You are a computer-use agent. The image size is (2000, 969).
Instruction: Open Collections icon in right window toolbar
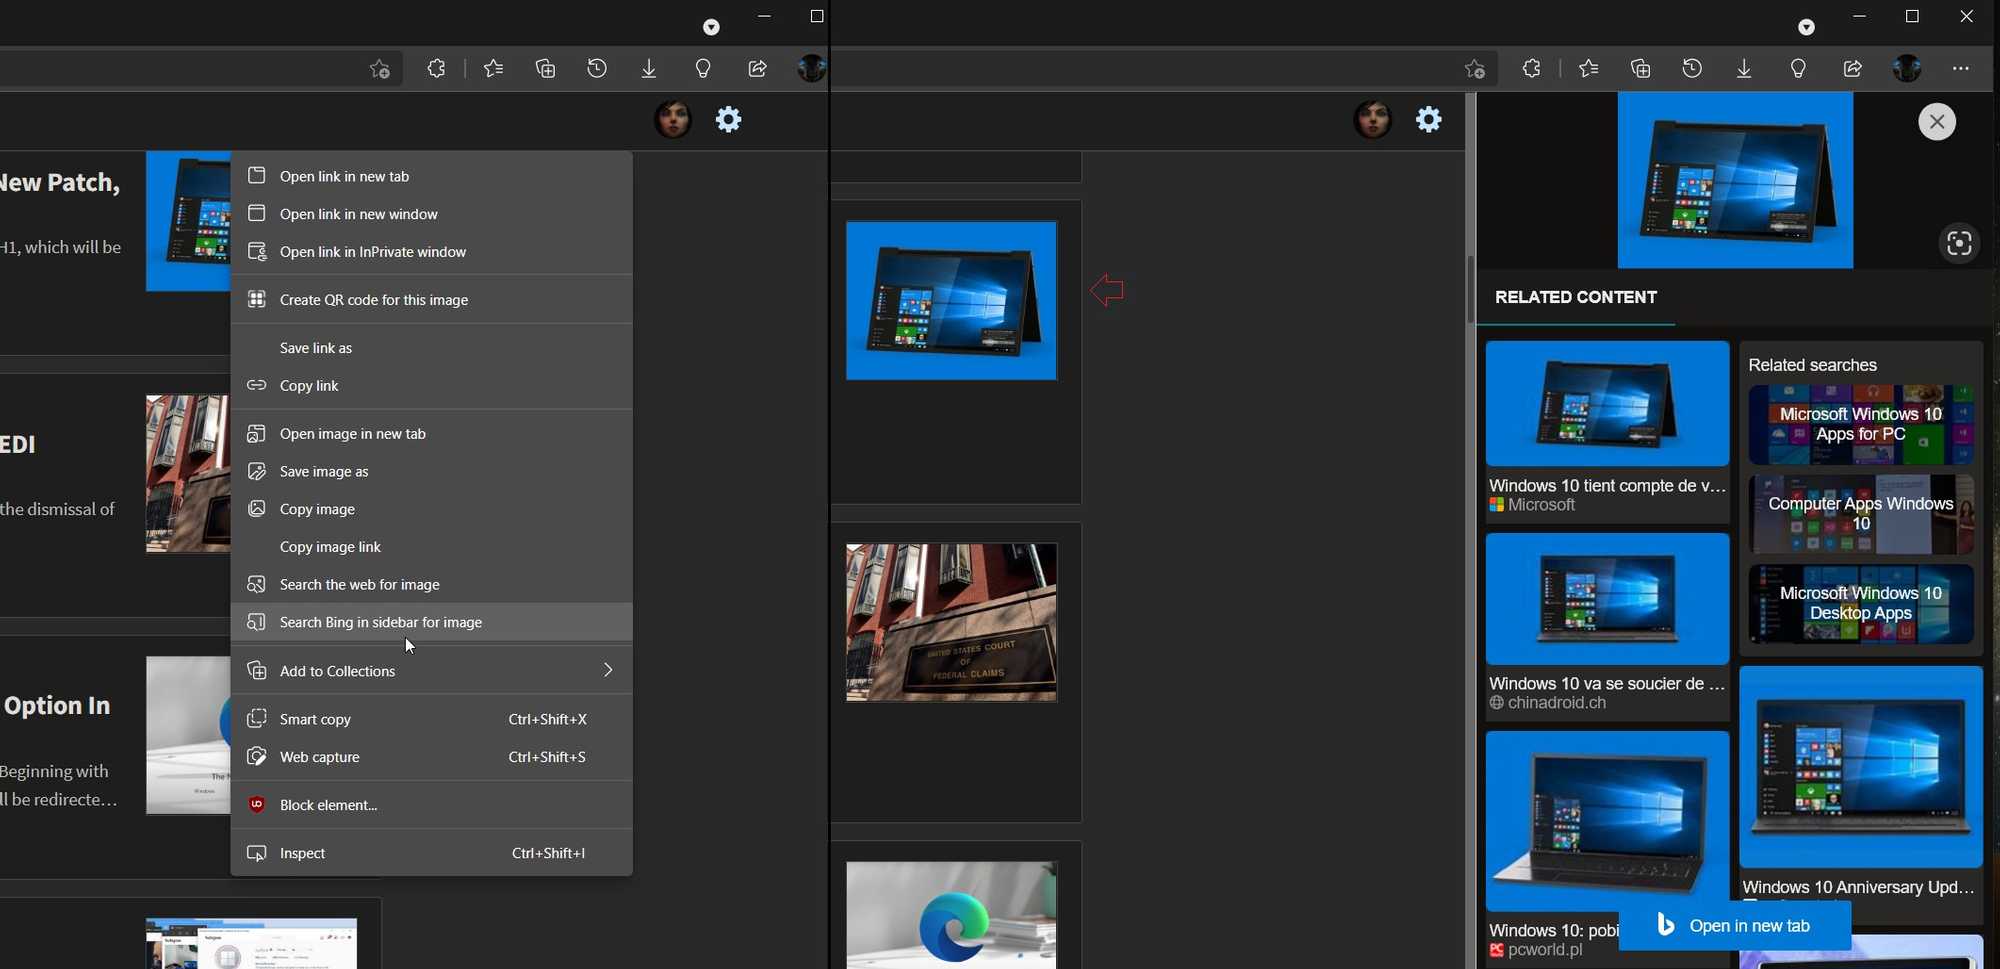(x=1640, y=69)
